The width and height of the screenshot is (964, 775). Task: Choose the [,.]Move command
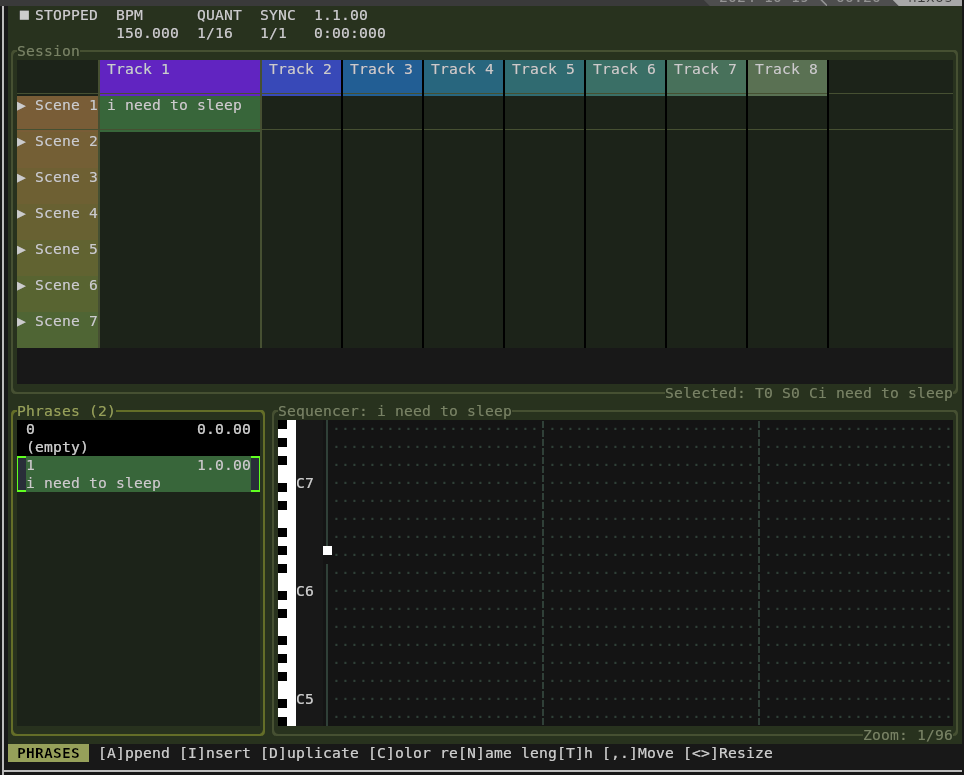tap(639, 753)
